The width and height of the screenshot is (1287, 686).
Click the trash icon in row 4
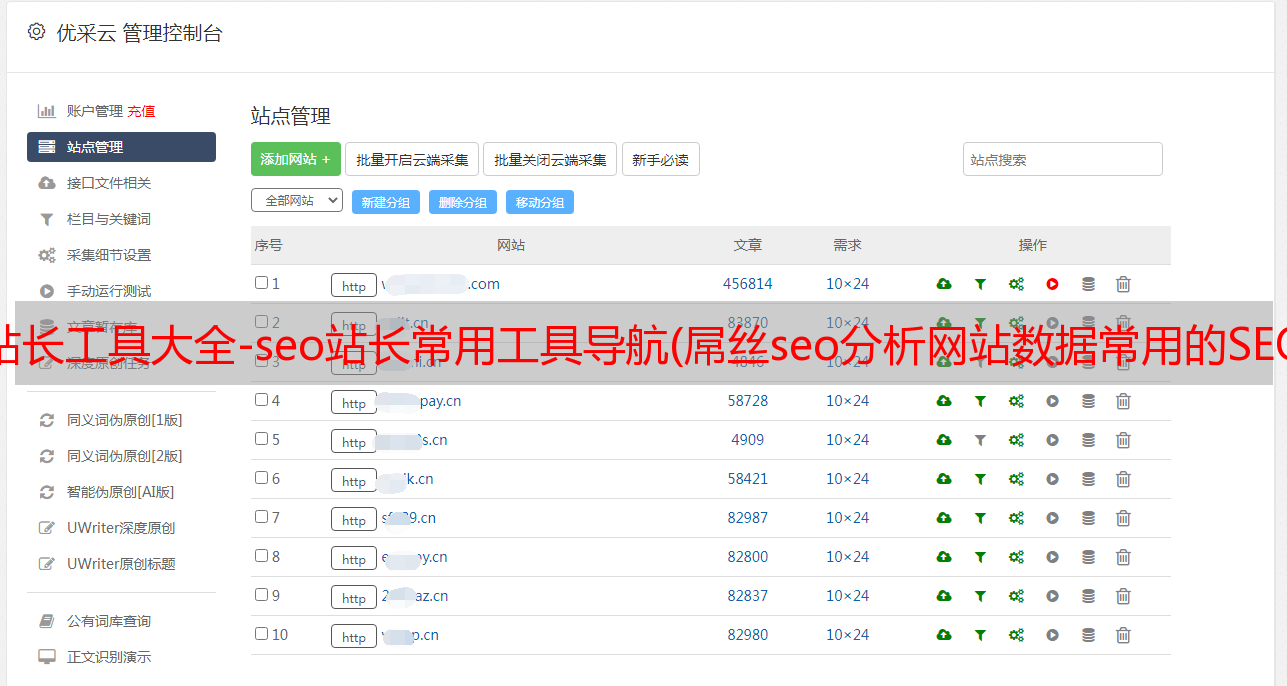(x=1123, y=401)
